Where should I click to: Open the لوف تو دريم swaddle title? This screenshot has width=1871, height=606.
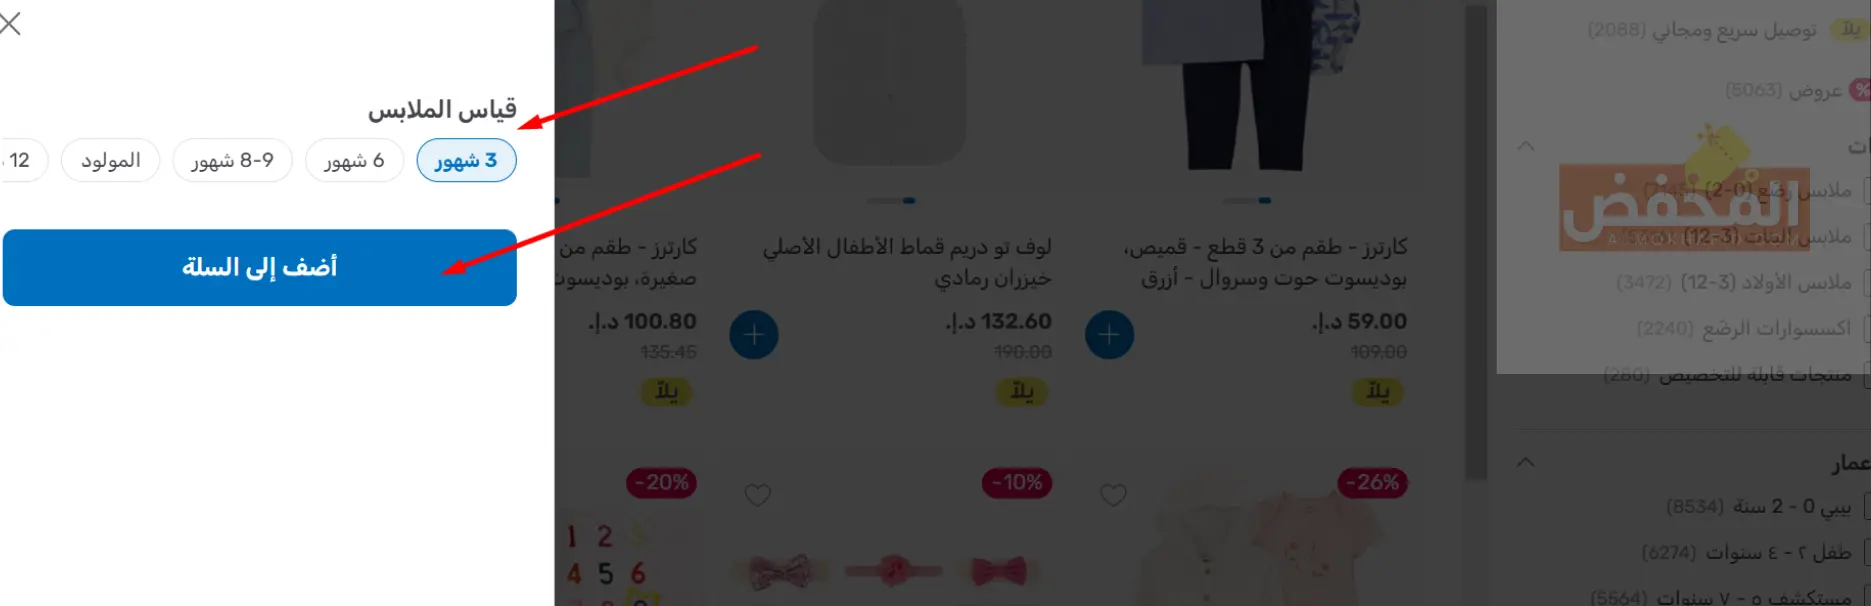907,262
